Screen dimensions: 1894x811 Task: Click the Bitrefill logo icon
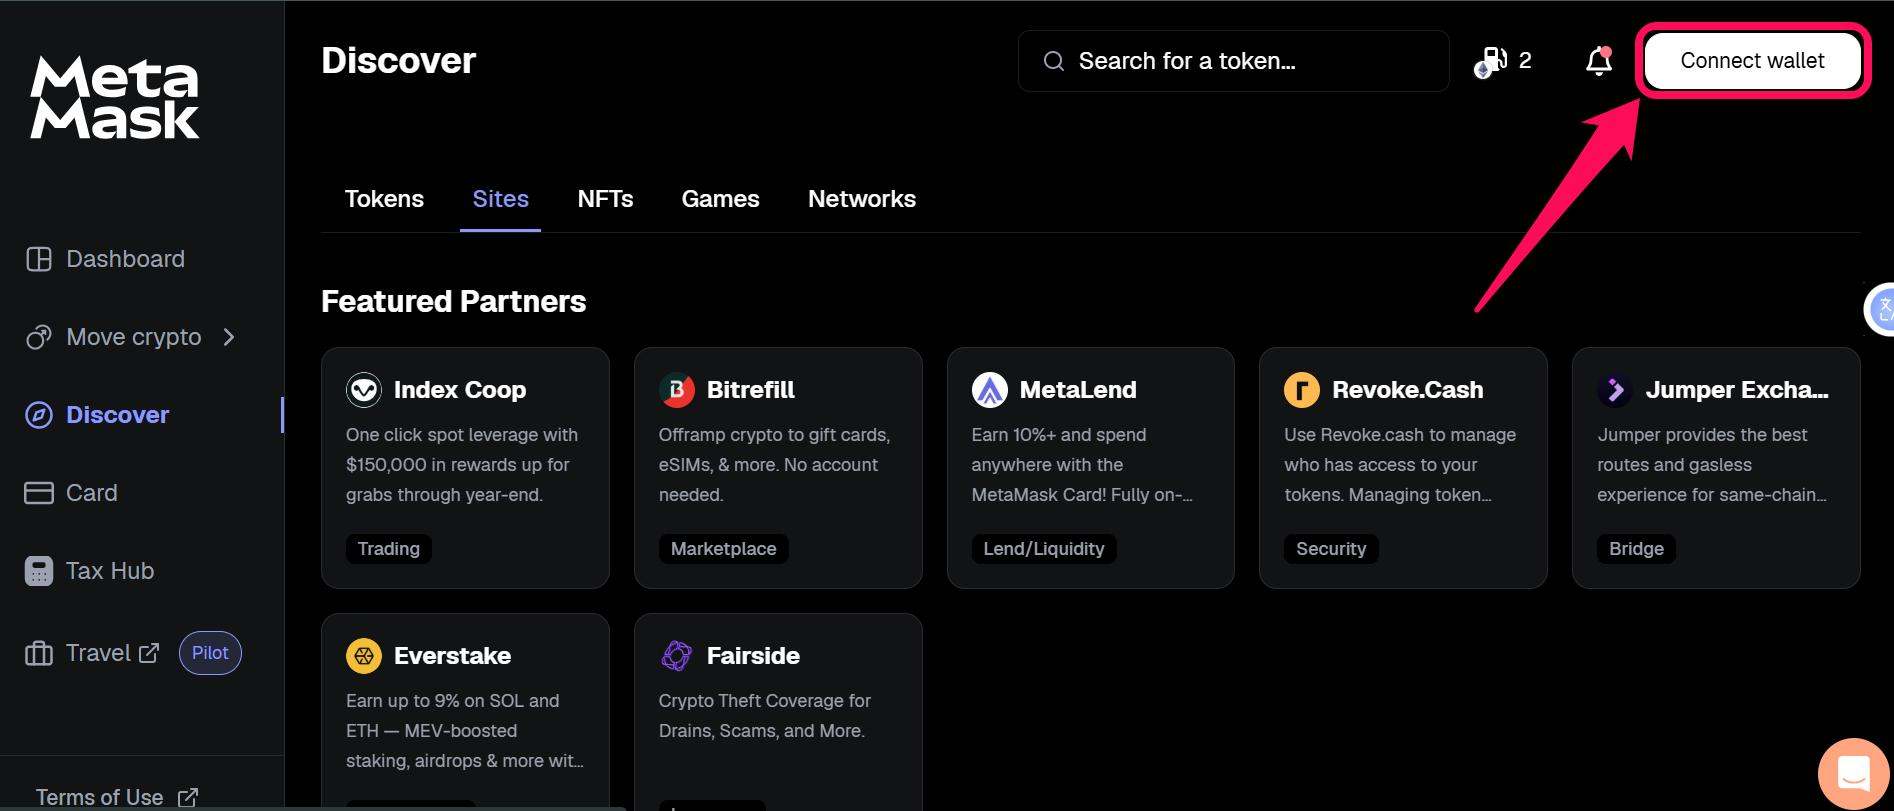tap(676, 390)
